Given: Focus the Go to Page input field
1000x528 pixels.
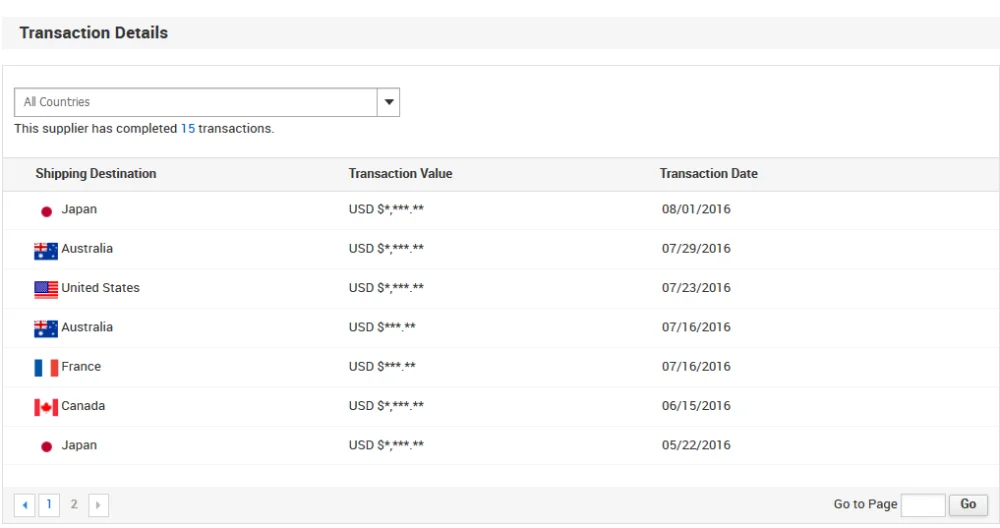Looking at the screenshot, I should pyautogui.click(x=922, y=505).
